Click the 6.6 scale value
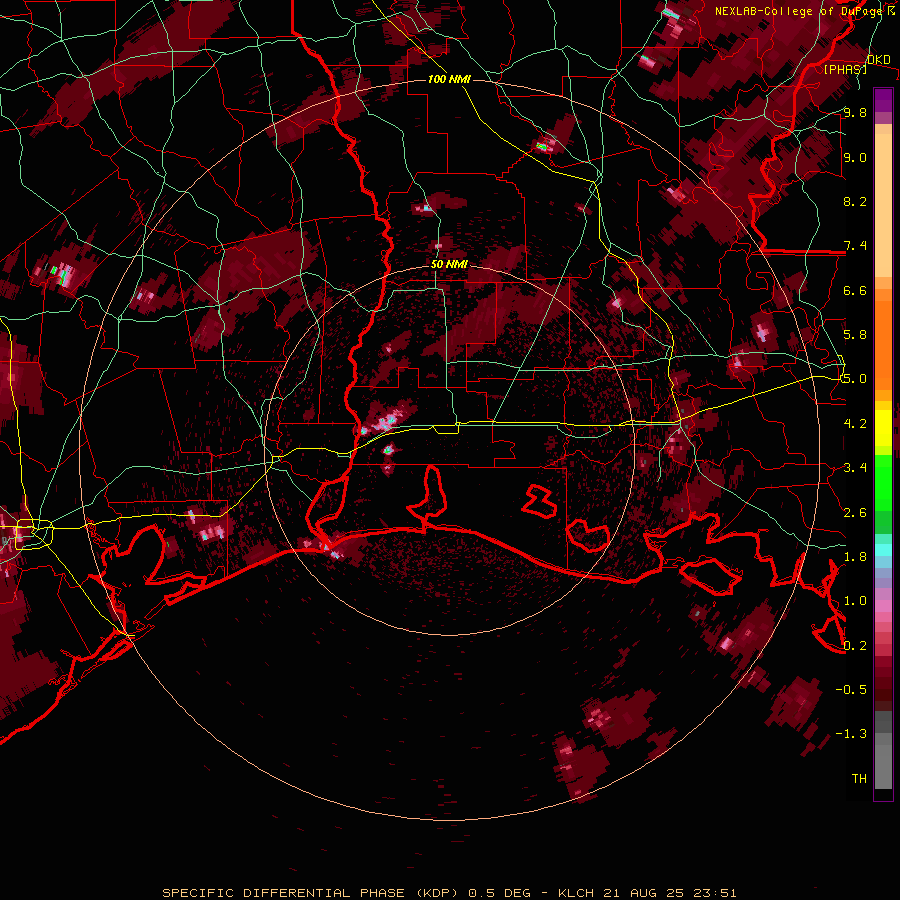900x900 pixels. click(x=855, y=290)
